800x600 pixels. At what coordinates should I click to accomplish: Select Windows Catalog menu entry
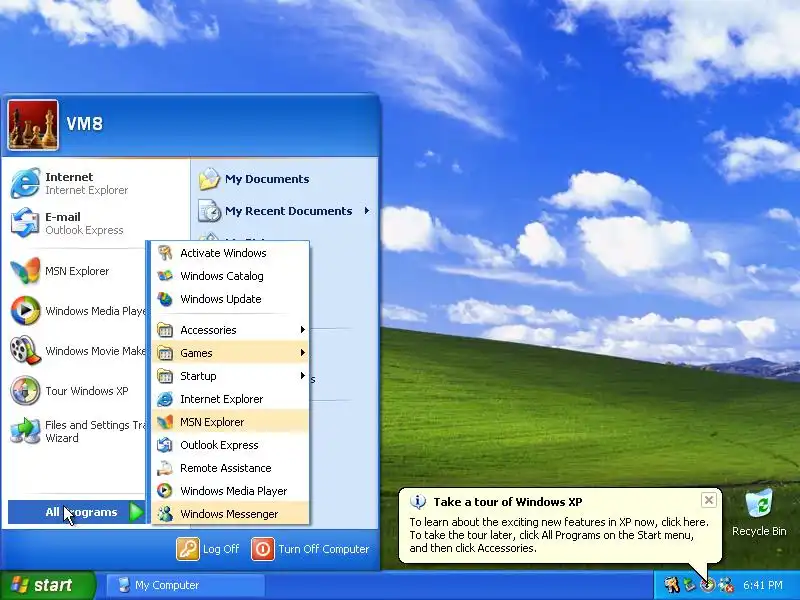point(231,276)
